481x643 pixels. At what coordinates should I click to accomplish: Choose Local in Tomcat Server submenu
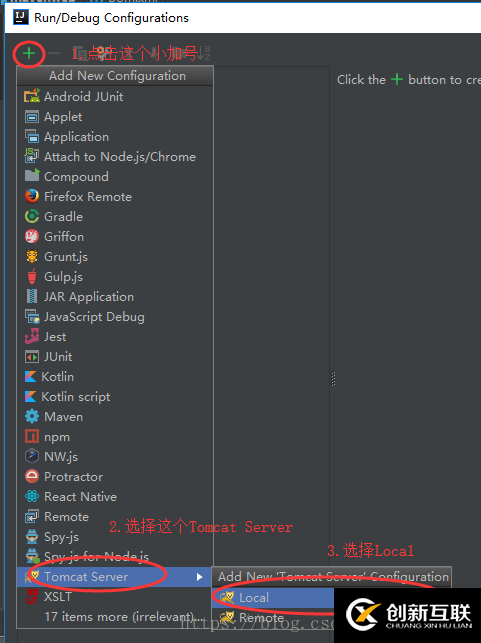273,597
